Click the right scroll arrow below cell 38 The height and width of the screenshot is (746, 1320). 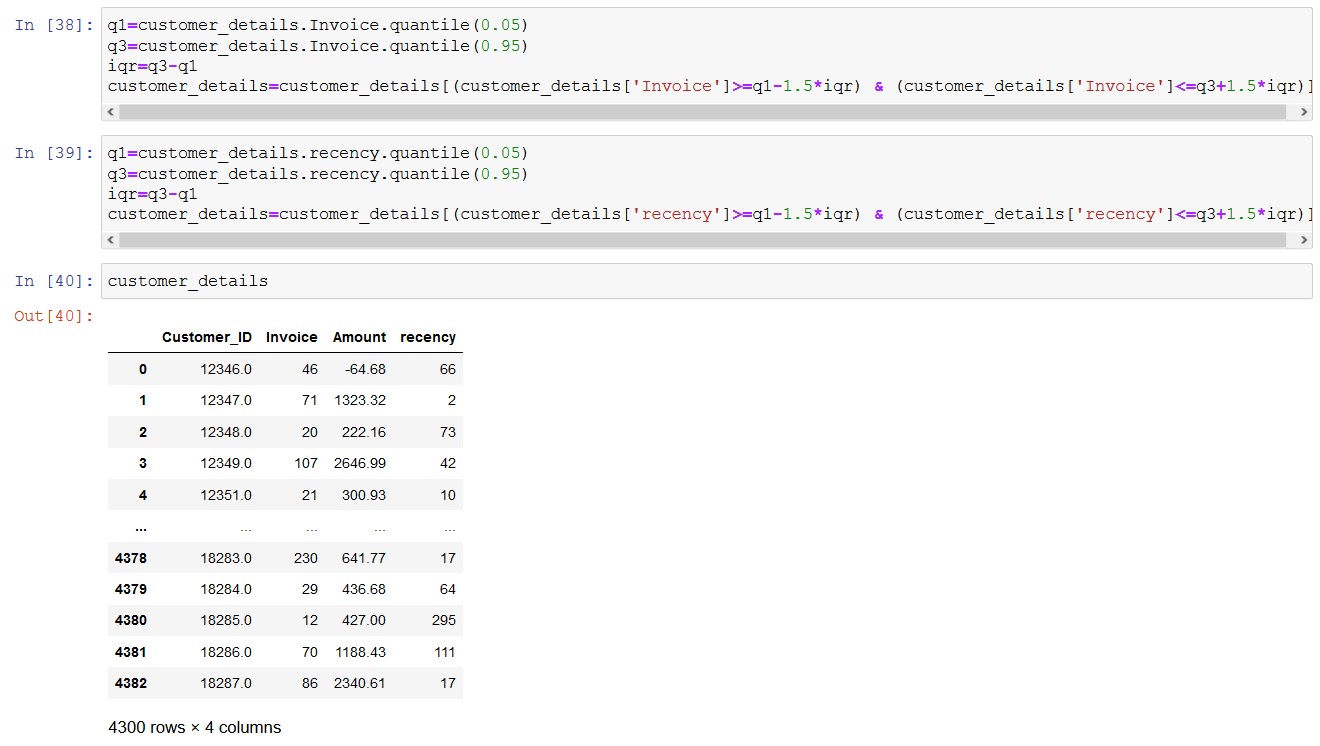(1303, 111)
